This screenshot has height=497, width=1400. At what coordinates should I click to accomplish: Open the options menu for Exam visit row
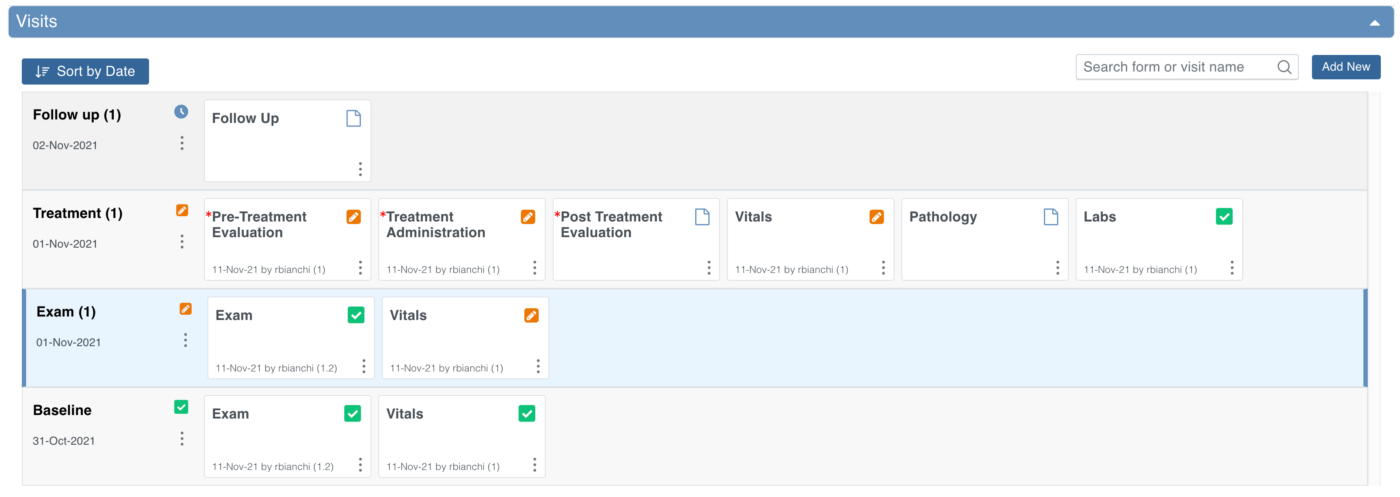coord(185,341)
